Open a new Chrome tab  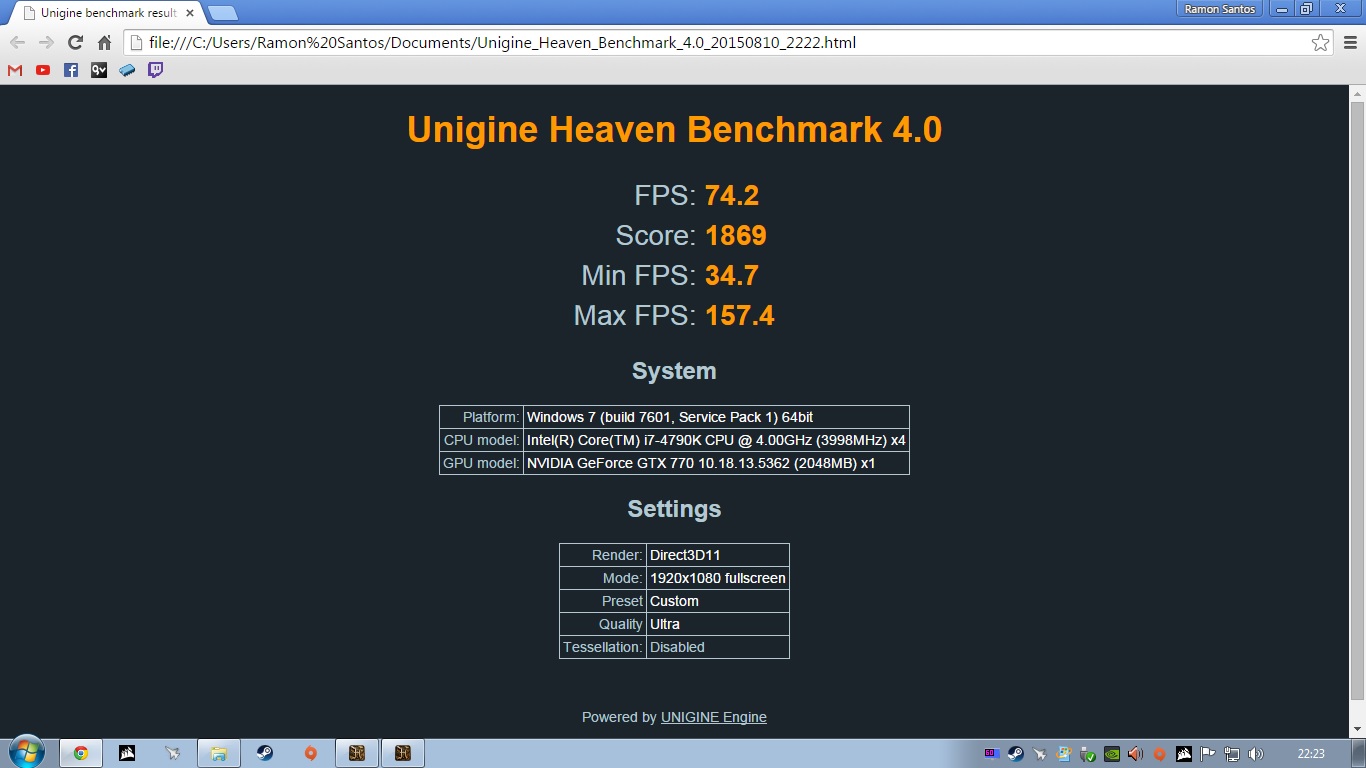point(222,13)
